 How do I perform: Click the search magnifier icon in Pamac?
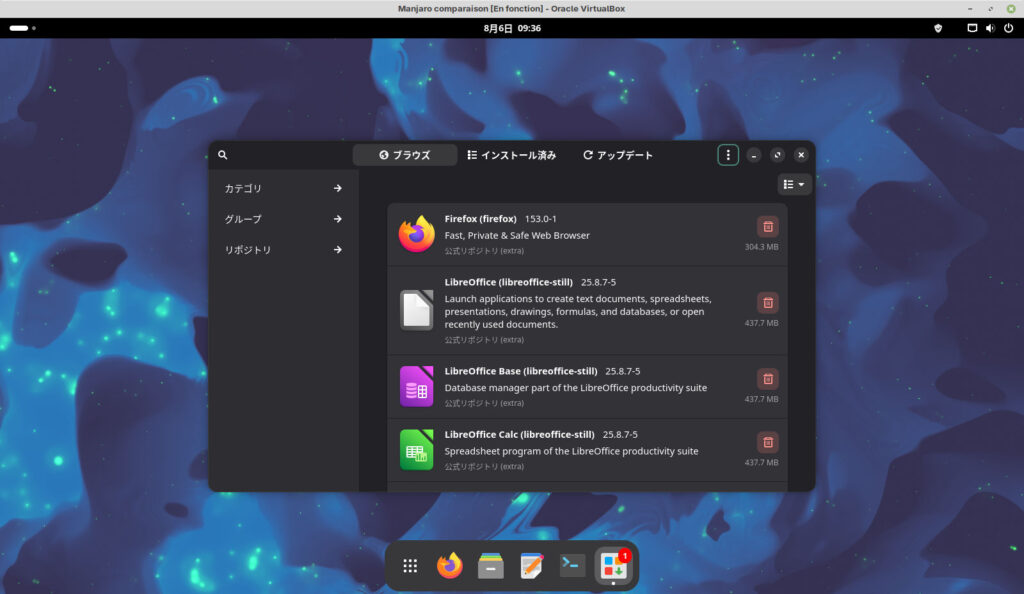click(223, 155)
